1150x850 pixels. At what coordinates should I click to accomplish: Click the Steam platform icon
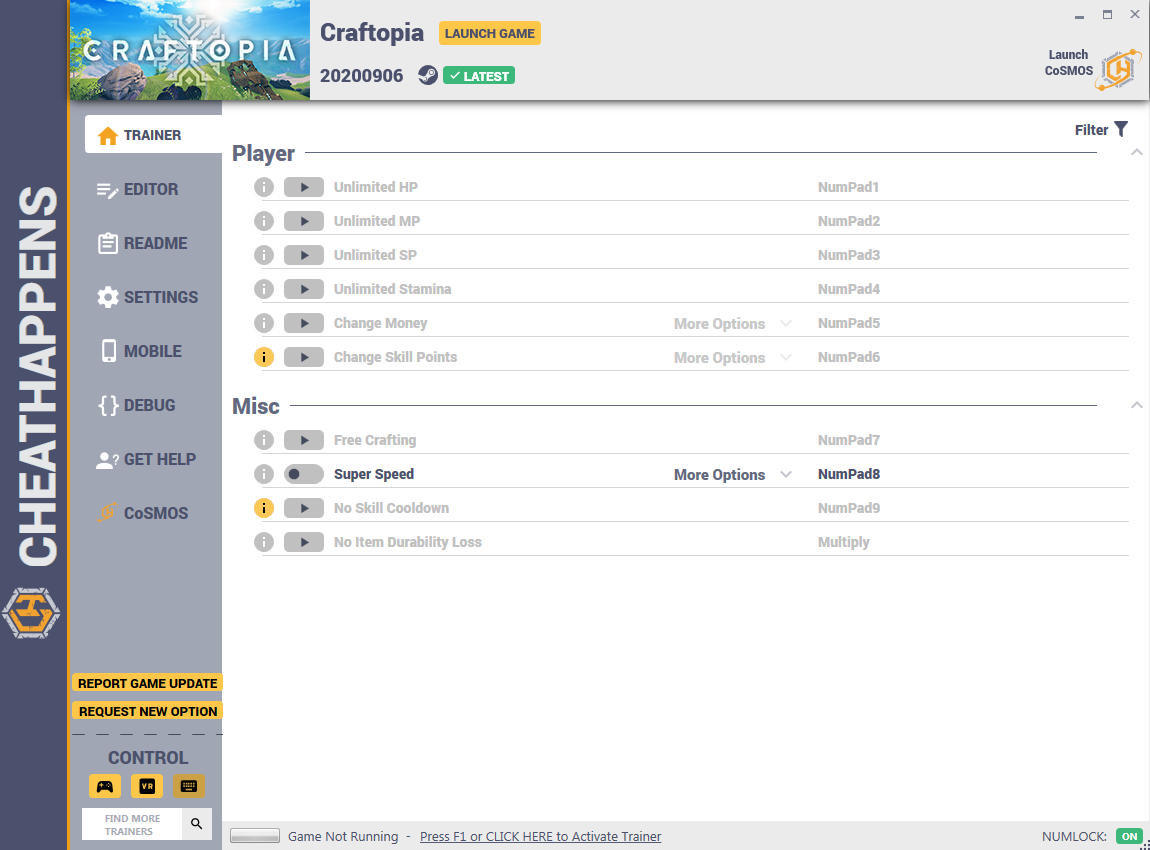coord(428,76)
